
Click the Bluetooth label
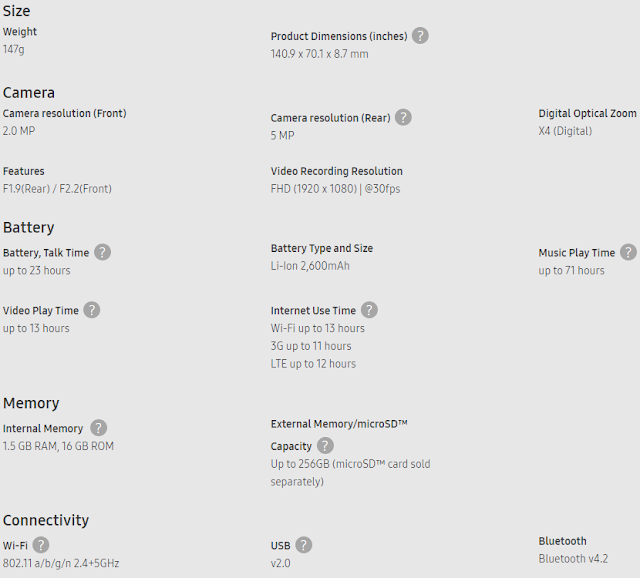[563, 541]
